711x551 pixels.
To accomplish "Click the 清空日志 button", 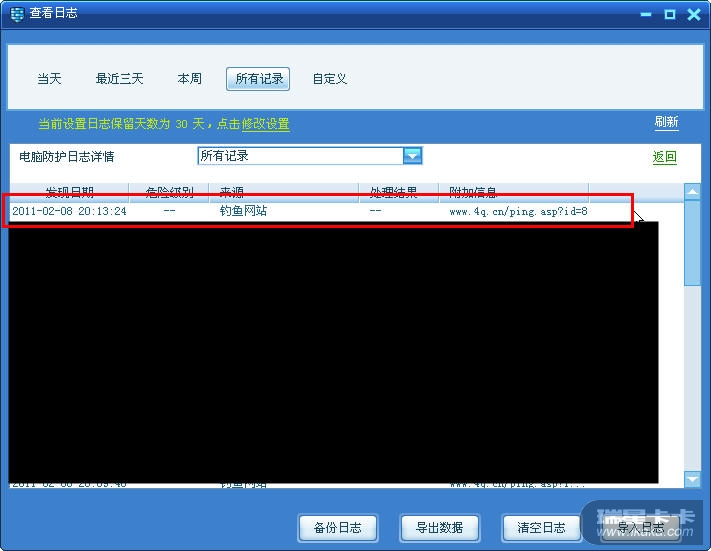I will pos(541,528).
